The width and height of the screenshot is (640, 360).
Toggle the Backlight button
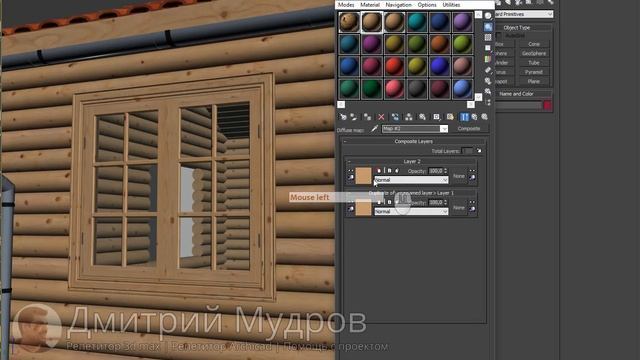pos(488,27)
